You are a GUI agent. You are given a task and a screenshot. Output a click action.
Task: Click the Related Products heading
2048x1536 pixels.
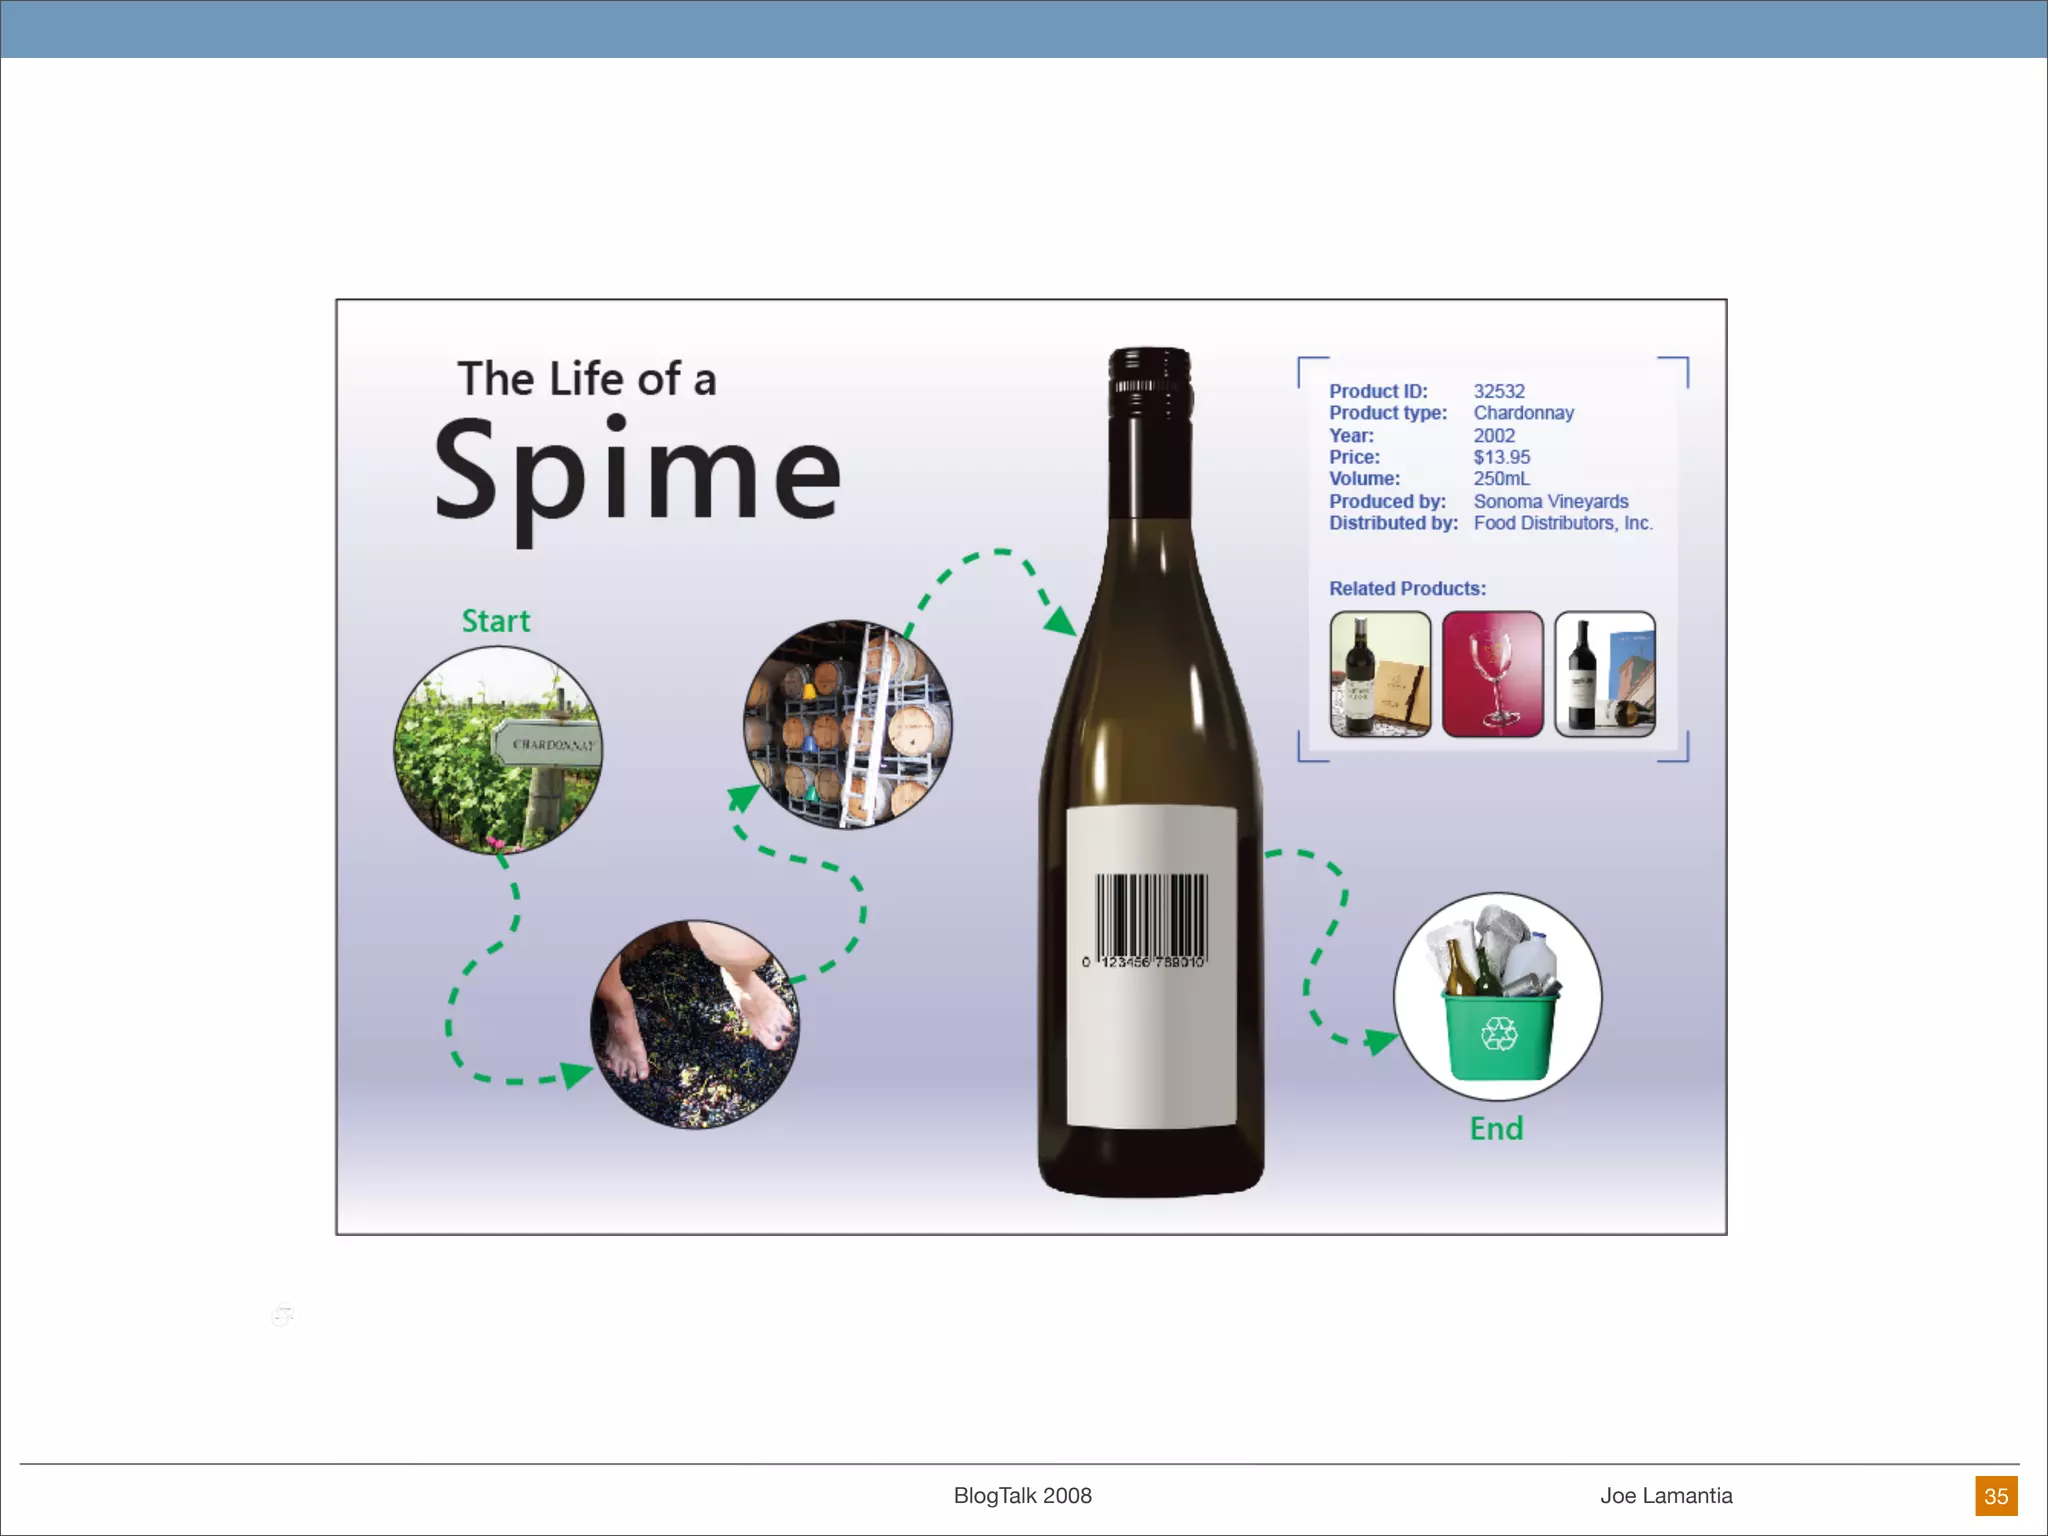(x=1407, y=589)
